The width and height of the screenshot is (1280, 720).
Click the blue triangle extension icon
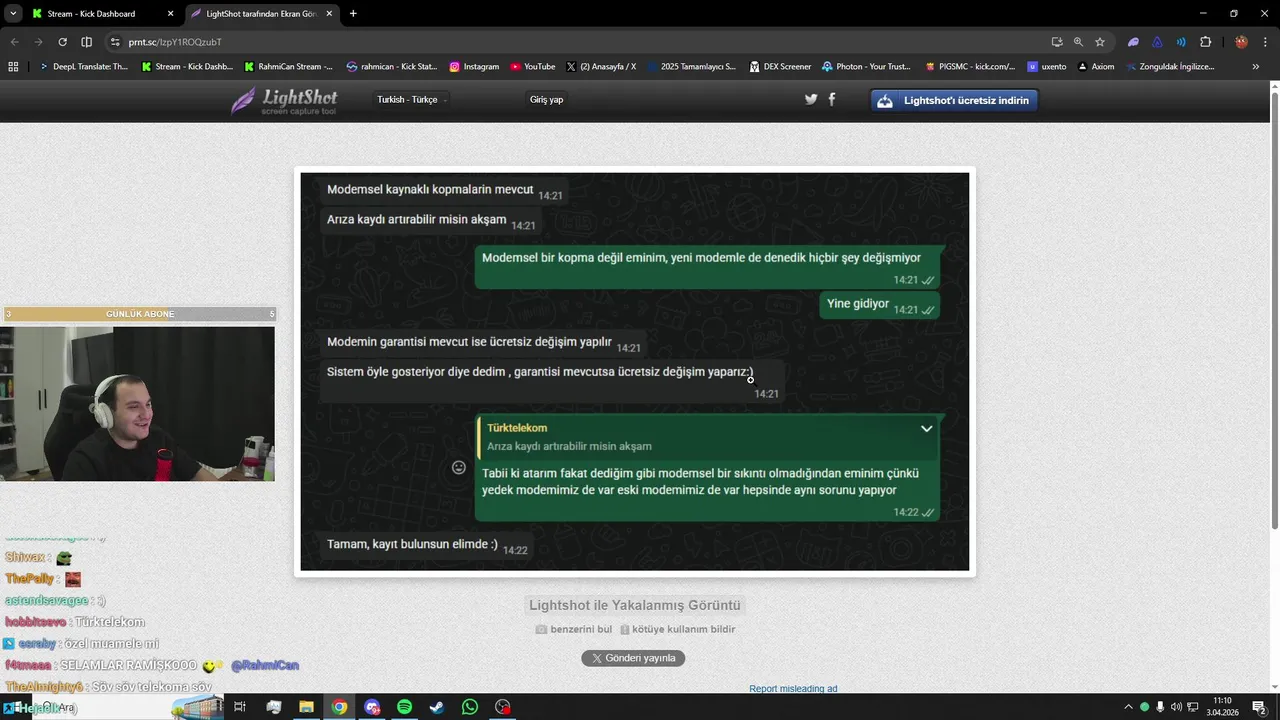(x=1157, y=42)
